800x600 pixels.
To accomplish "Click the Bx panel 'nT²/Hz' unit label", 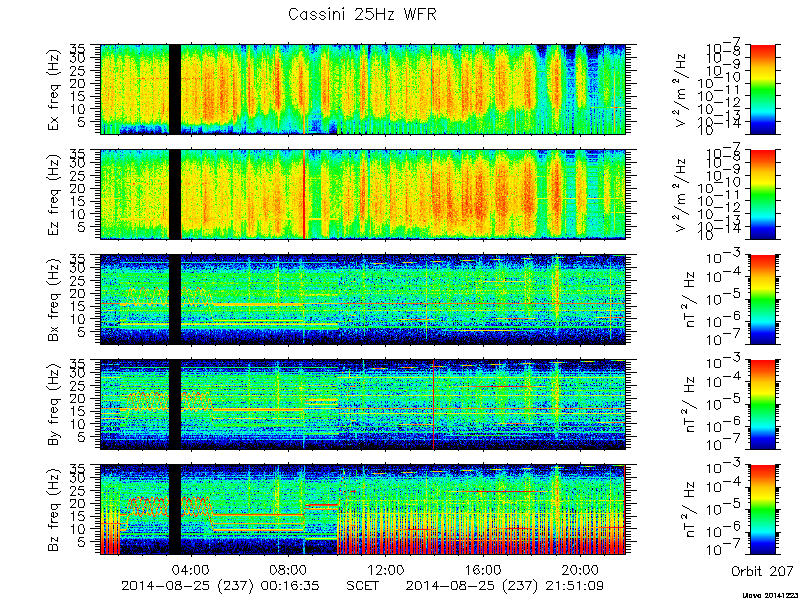I will 687,299.
